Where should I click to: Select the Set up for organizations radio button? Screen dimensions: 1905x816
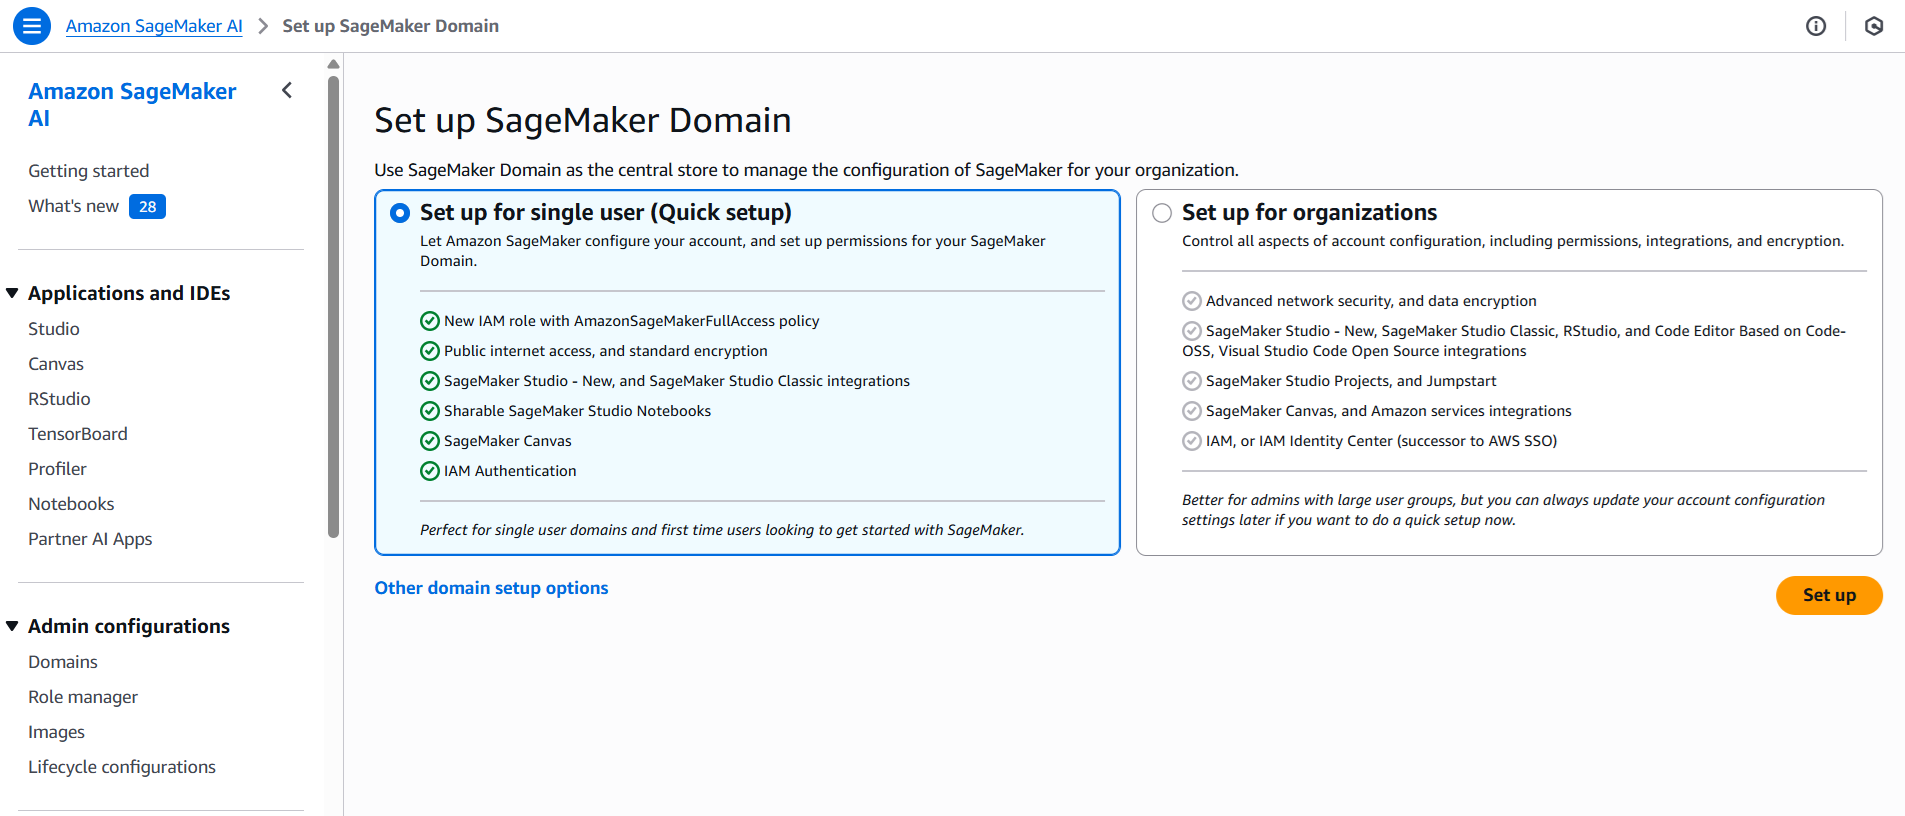[x=1162, y=213]
